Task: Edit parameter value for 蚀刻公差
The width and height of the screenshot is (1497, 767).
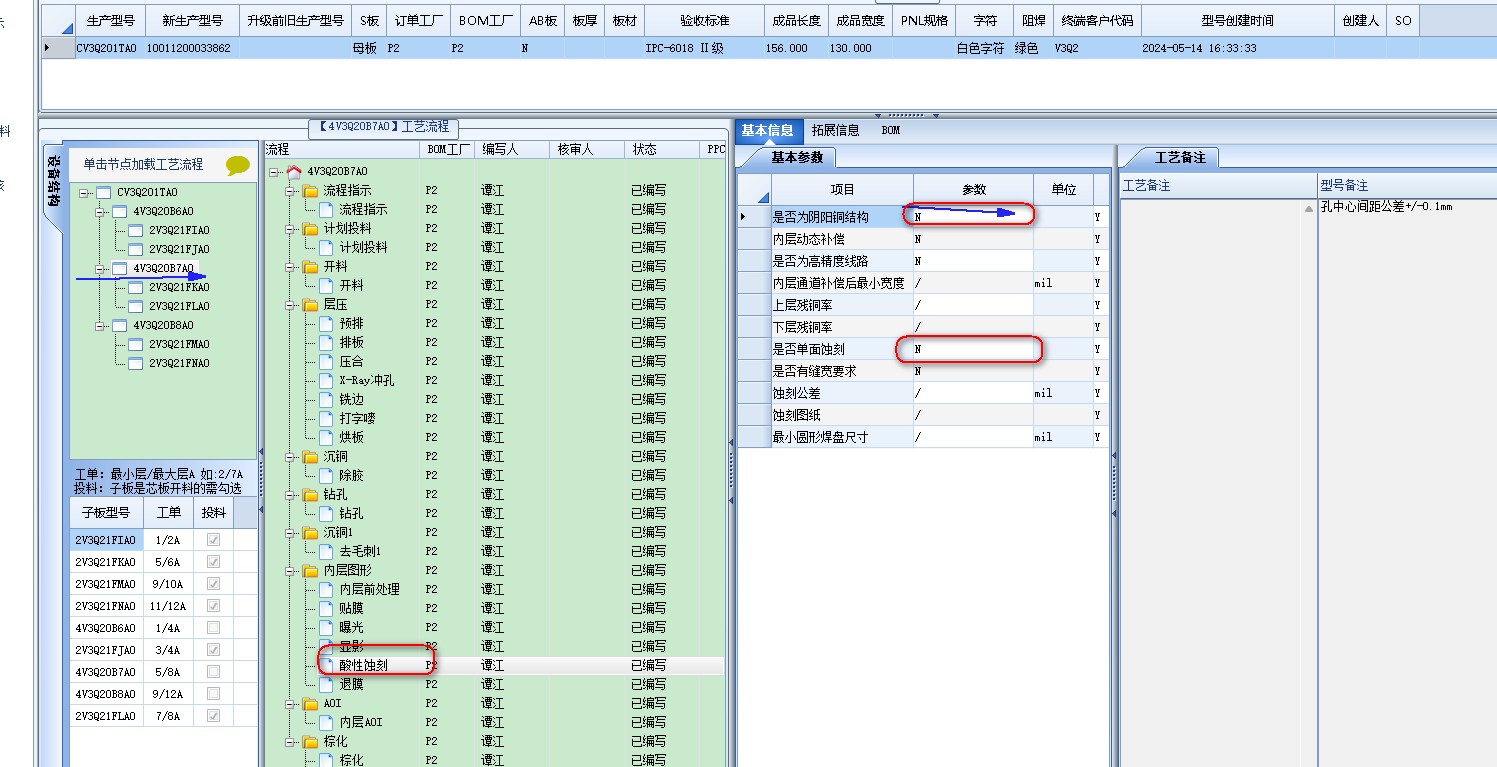Action: (973, 393)
